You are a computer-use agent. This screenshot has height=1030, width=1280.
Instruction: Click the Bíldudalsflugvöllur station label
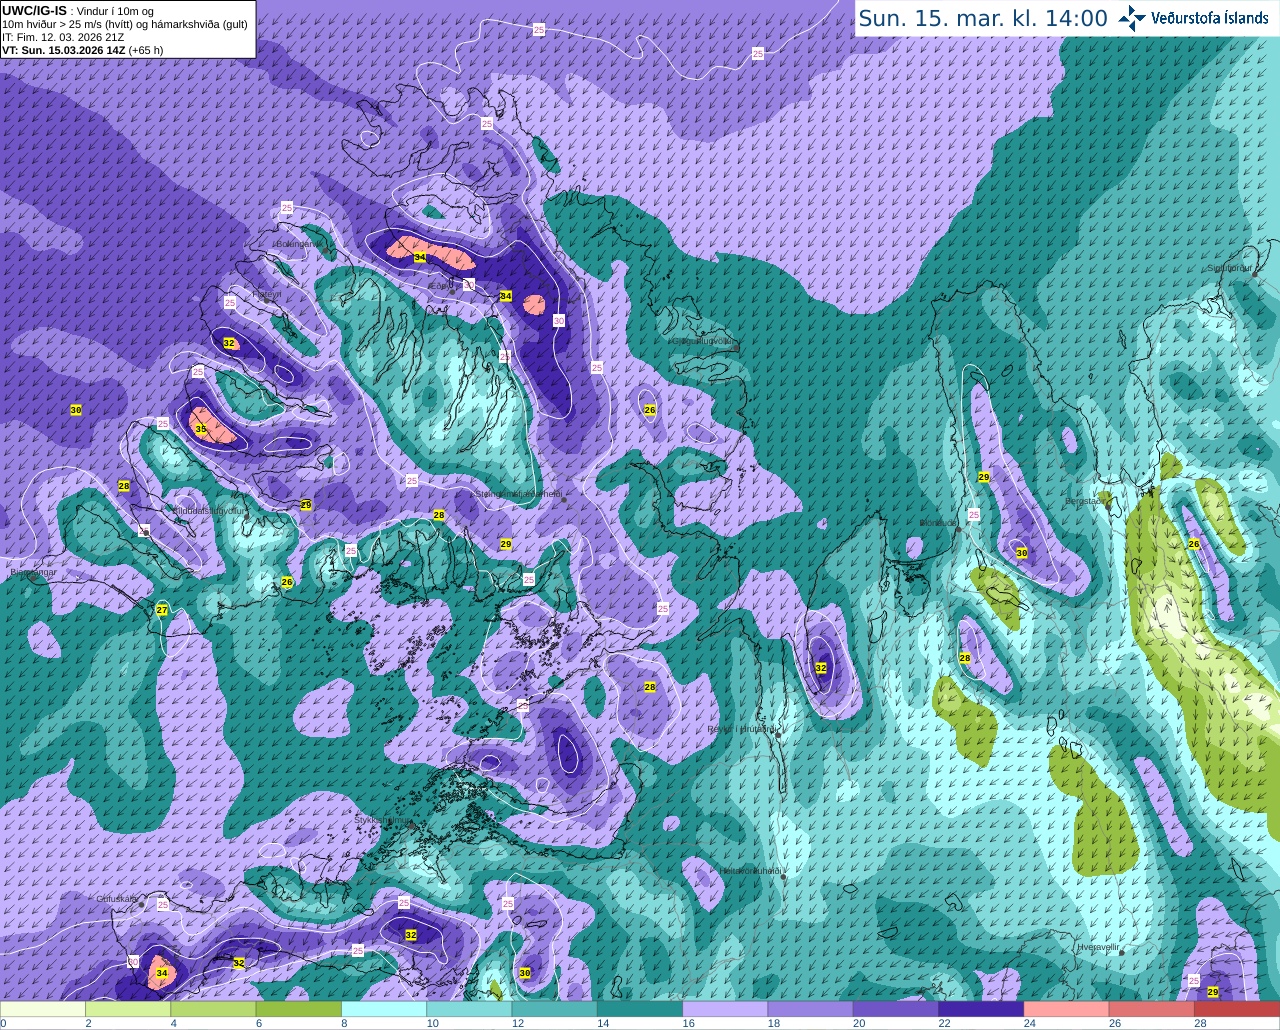click(x=208, y=510)
